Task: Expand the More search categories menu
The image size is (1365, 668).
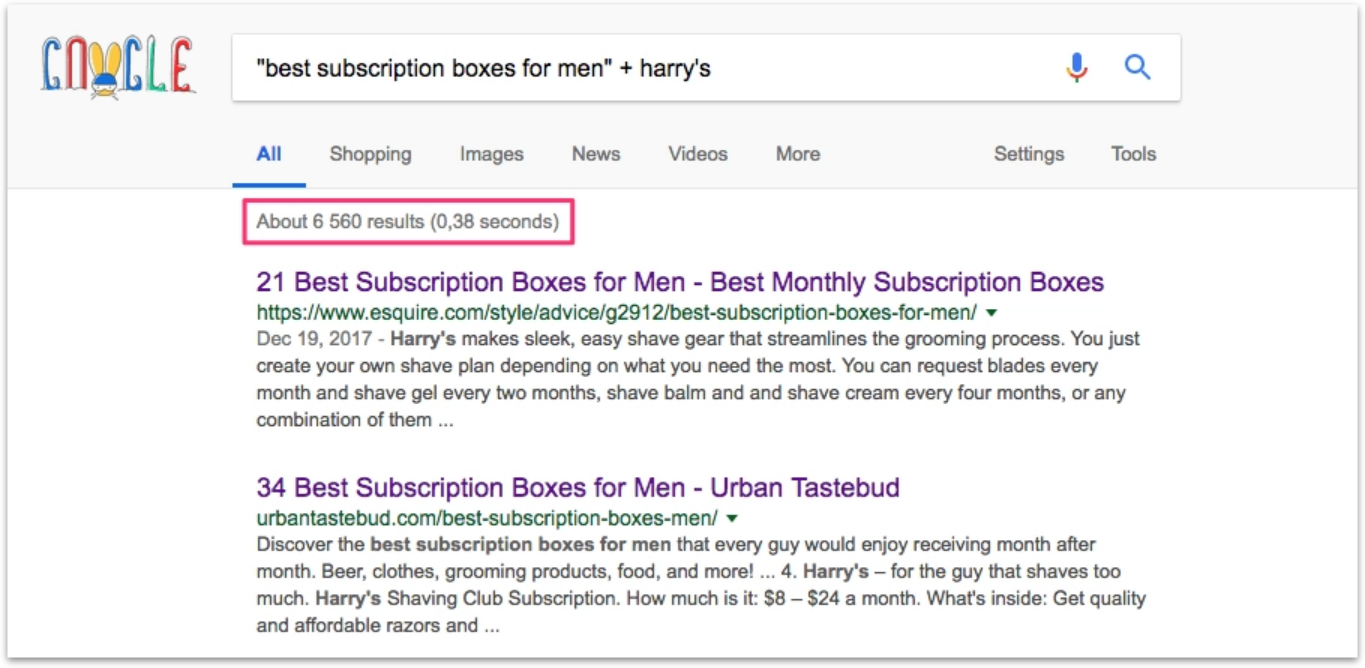Action: pos(797,154)
